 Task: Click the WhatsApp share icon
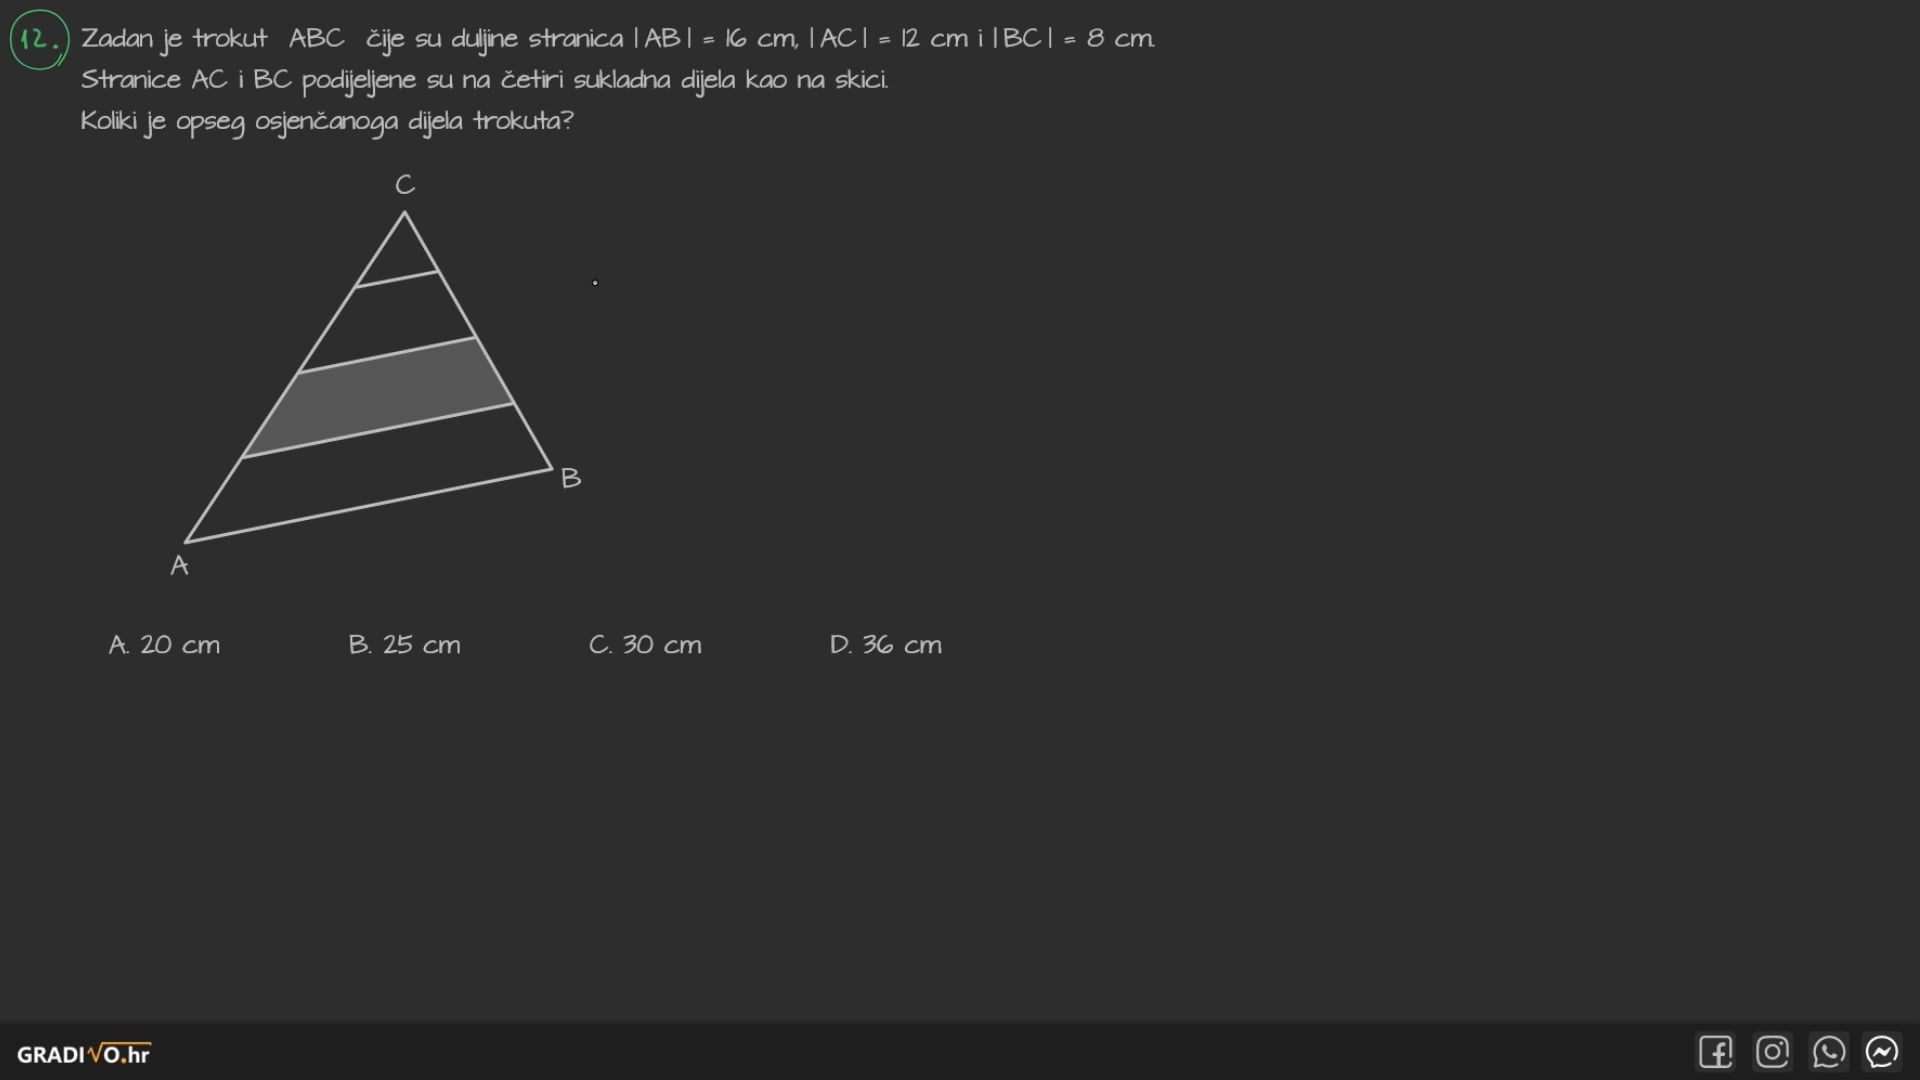coord(1828,1052)
